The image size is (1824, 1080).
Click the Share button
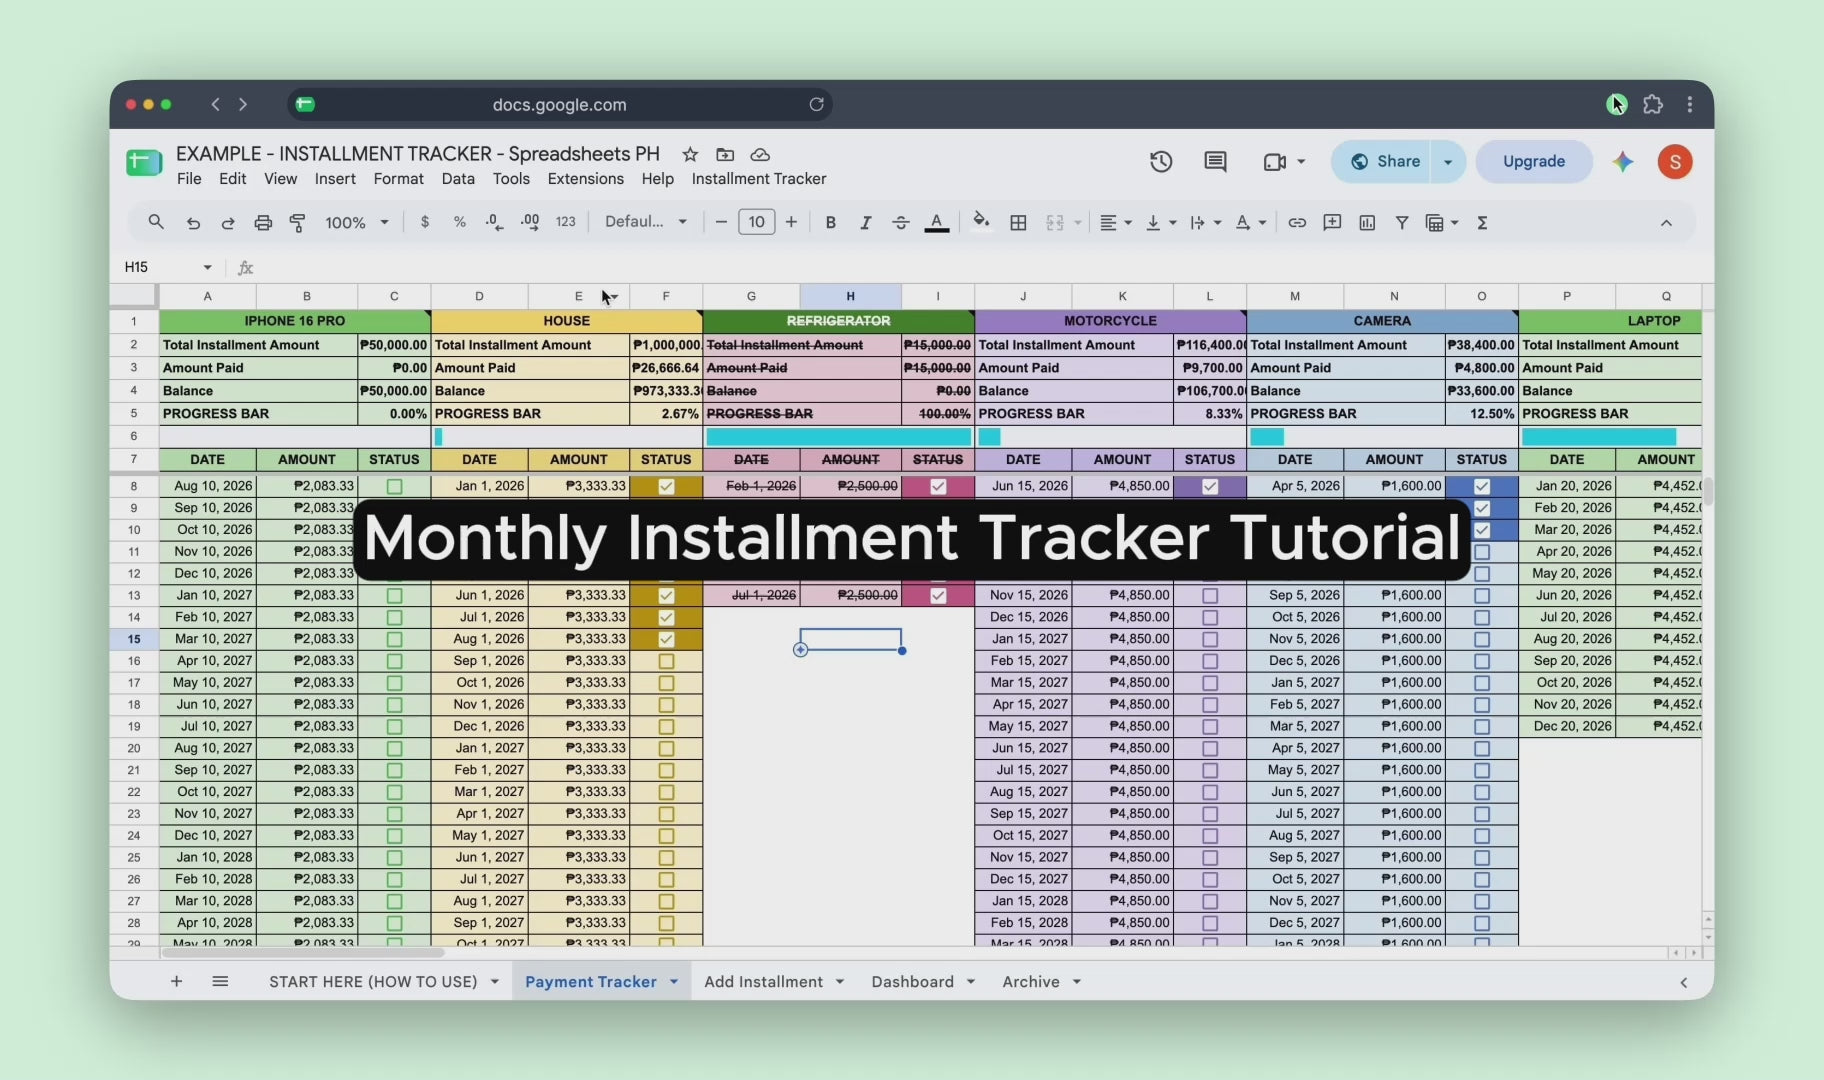point(1385,162)
